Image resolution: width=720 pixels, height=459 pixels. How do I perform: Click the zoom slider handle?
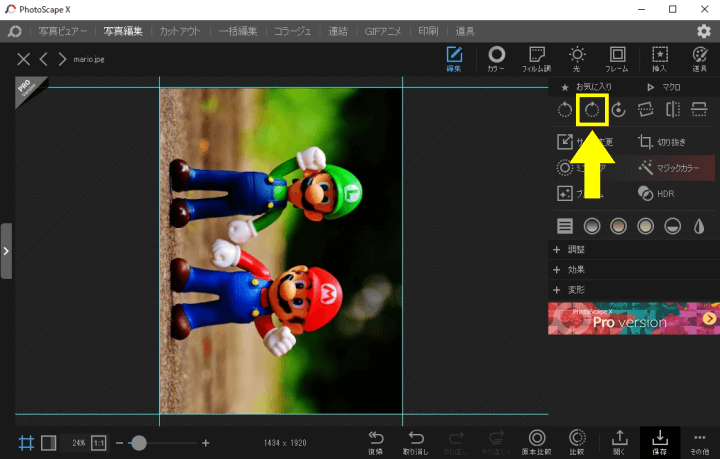138,443
